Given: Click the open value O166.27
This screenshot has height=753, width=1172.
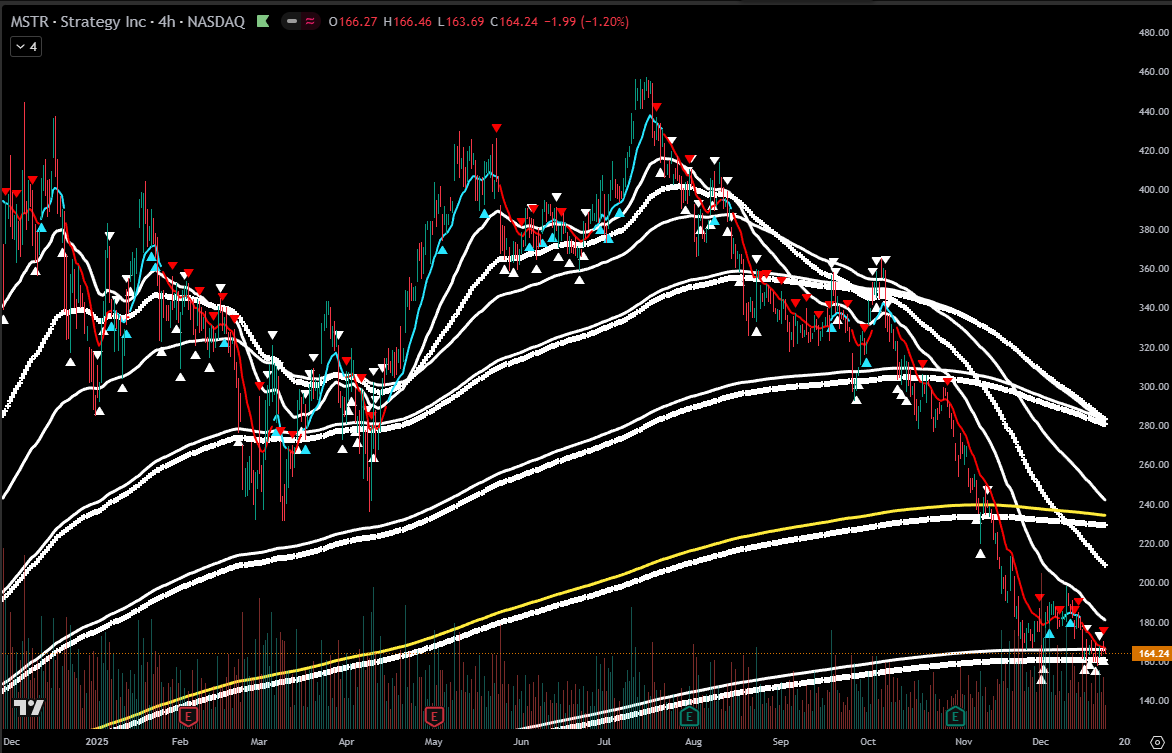Looking at the screenshot, I should [x=354, y=22].
